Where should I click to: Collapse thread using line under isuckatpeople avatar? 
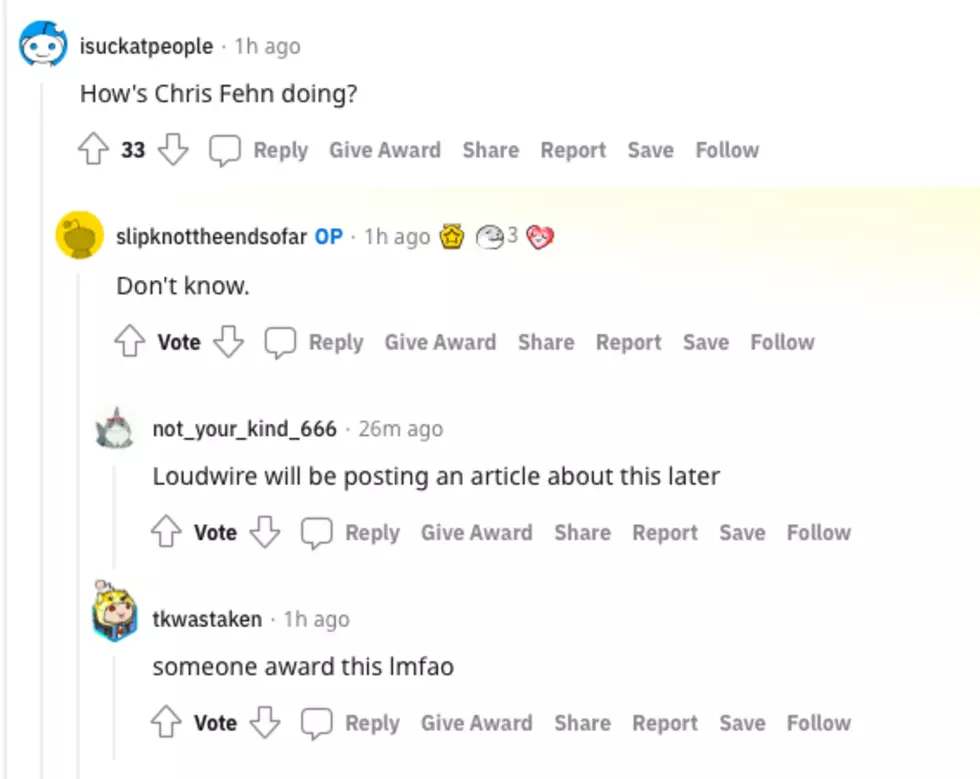(x=42, y=425)
